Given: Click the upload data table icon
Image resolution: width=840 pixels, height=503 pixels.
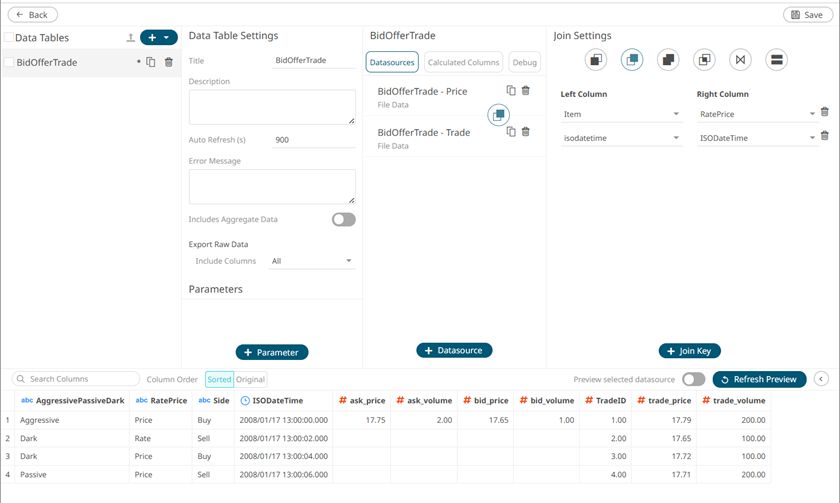Looking at the screenshot, I should 130,38.
